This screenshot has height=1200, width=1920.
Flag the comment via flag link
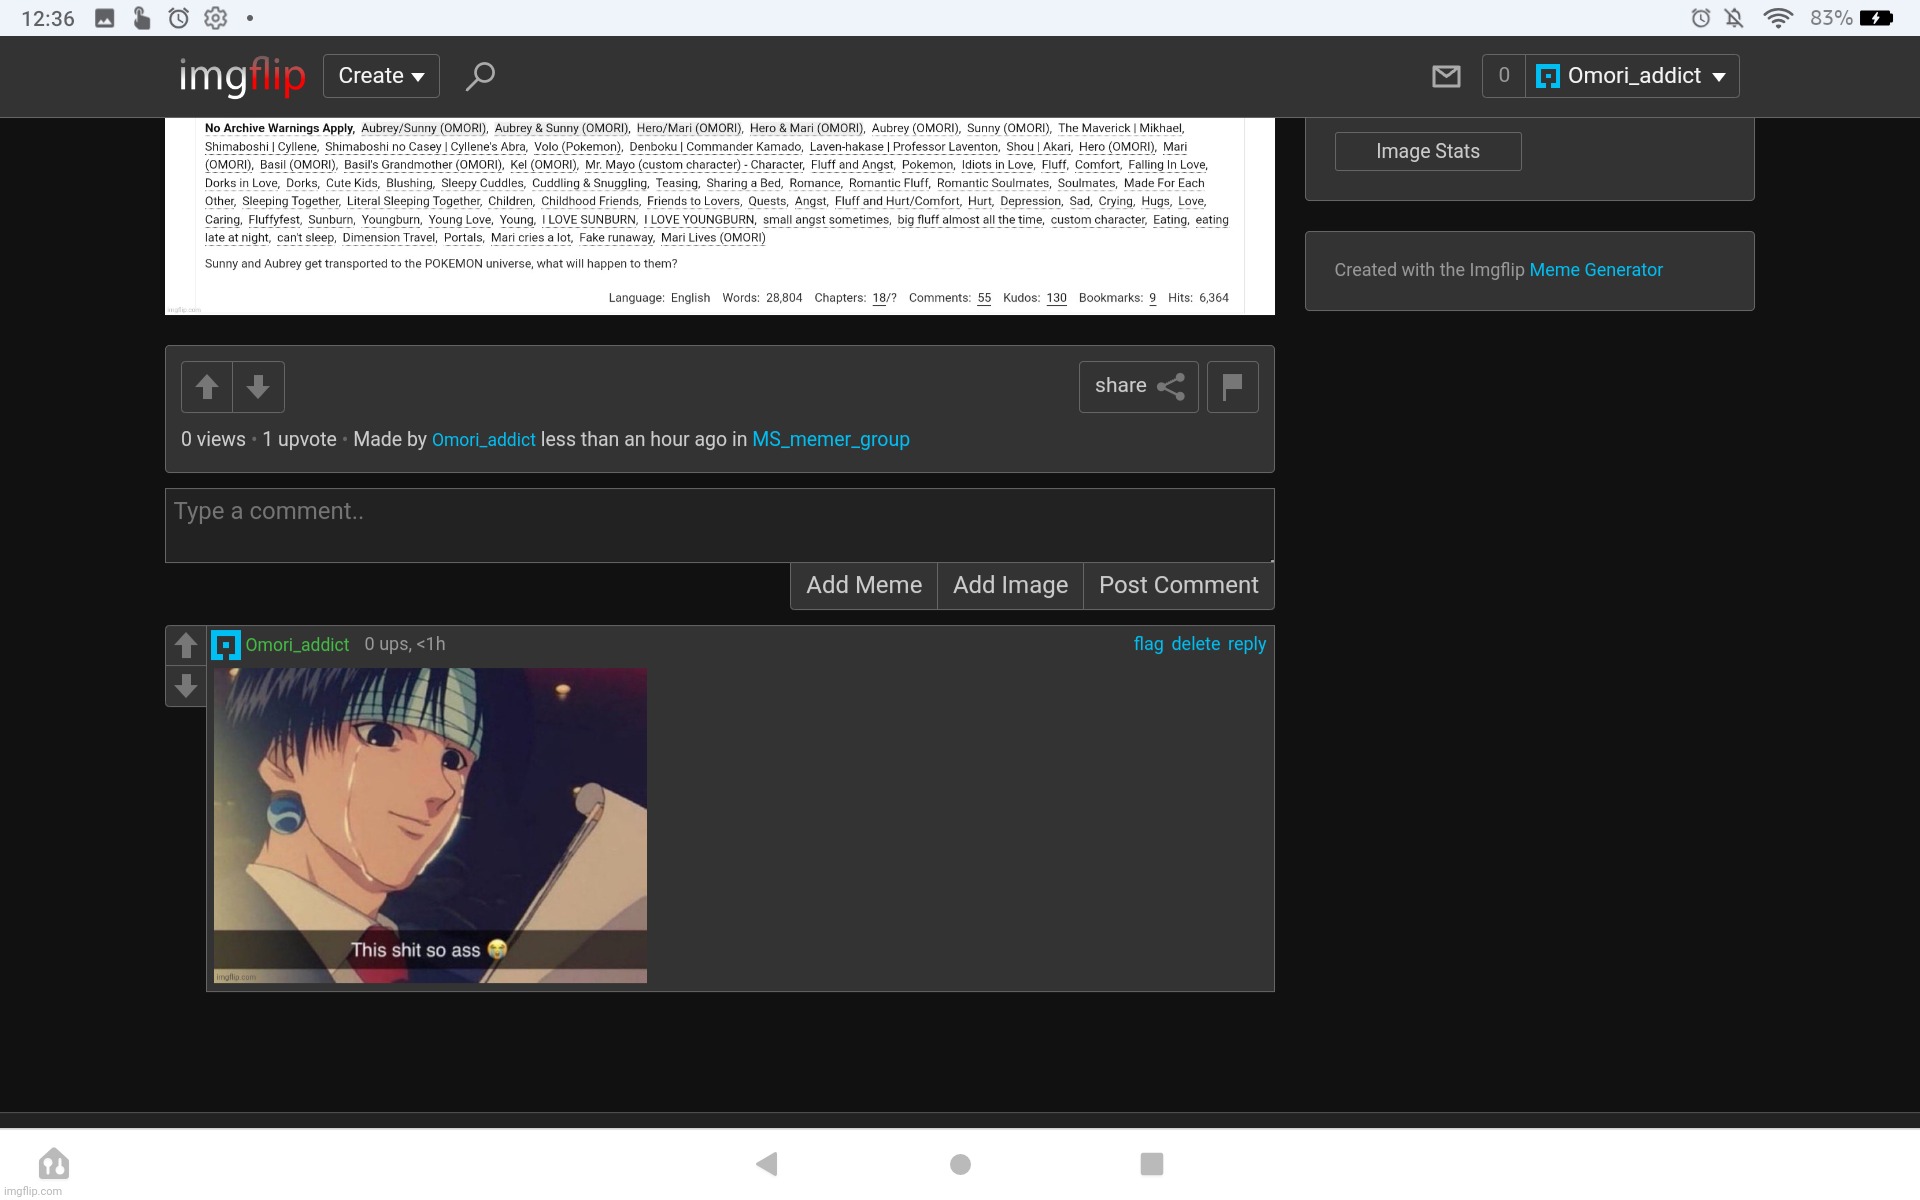pyautogui.click(x=1148, y=644)
